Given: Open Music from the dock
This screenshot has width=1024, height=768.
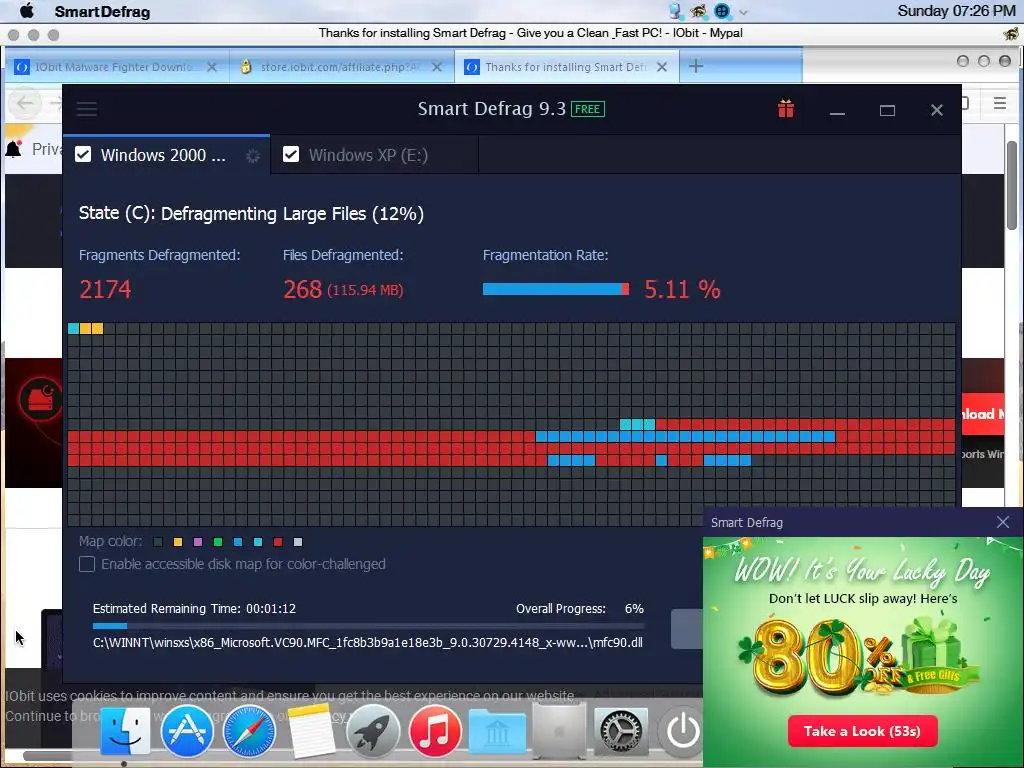Looking at the screenshot, I should (x=434, y=731).
